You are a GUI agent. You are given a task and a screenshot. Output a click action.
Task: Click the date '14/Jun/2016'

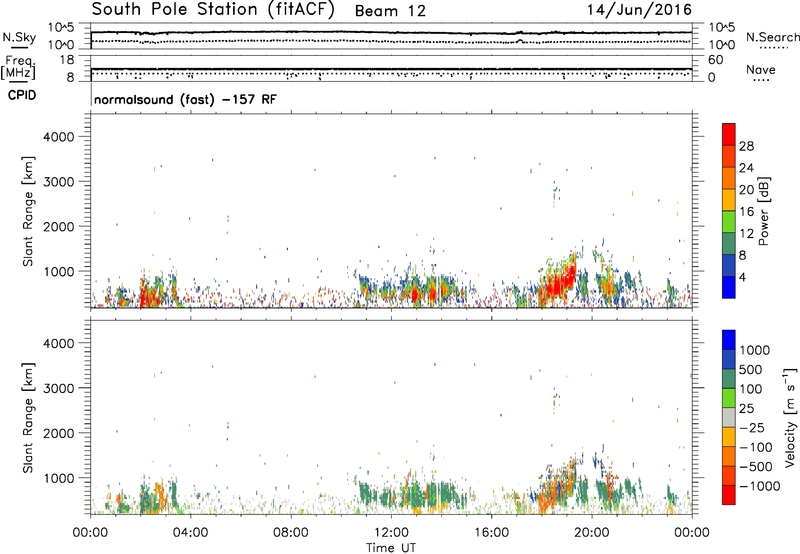[639, 10]
